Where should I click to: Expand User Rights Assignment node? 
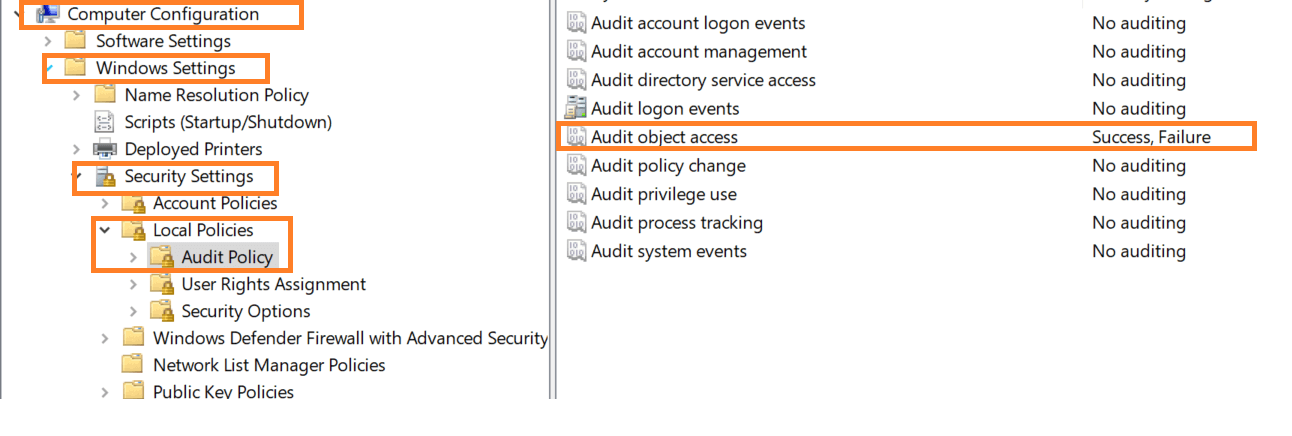(x=133, y=284)
